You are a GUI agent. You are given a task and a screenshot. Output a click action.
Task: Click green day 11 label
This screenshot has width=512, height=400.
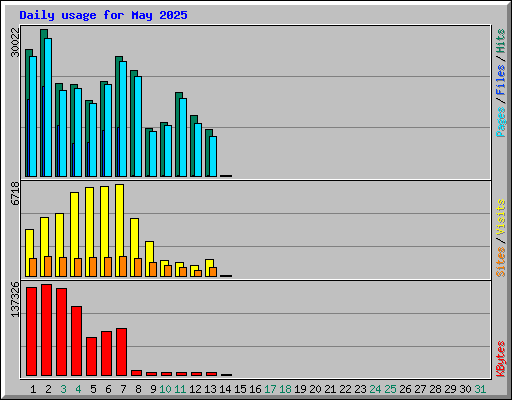[x=180, y=389]
